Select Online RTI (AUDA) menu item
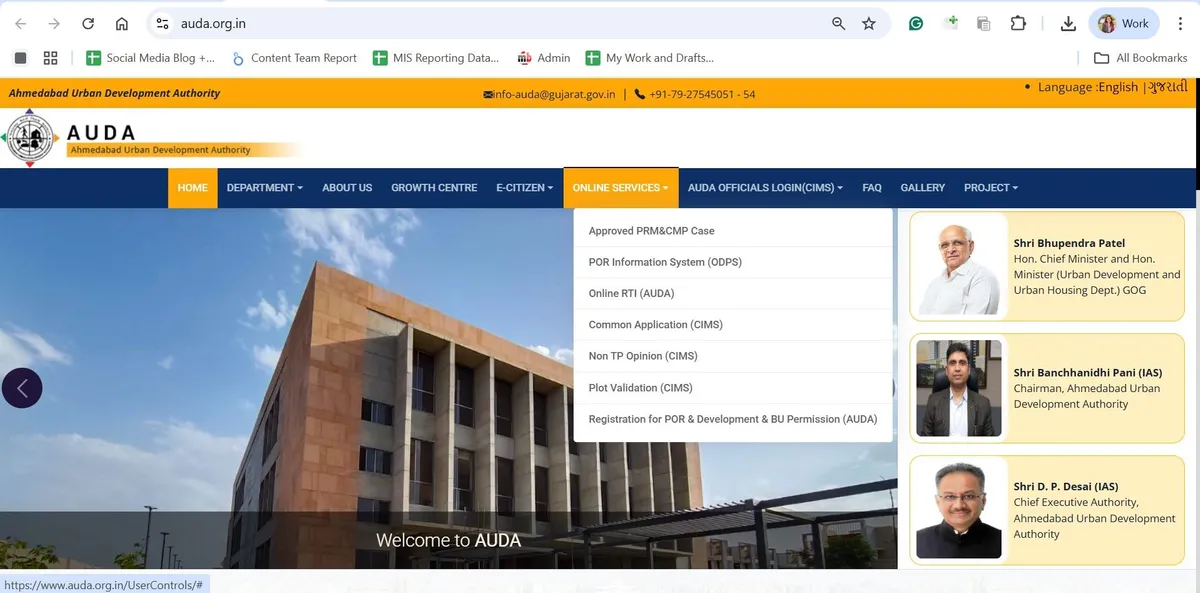The width and height of the screenshot is (1200, 593). coord(631,294)
